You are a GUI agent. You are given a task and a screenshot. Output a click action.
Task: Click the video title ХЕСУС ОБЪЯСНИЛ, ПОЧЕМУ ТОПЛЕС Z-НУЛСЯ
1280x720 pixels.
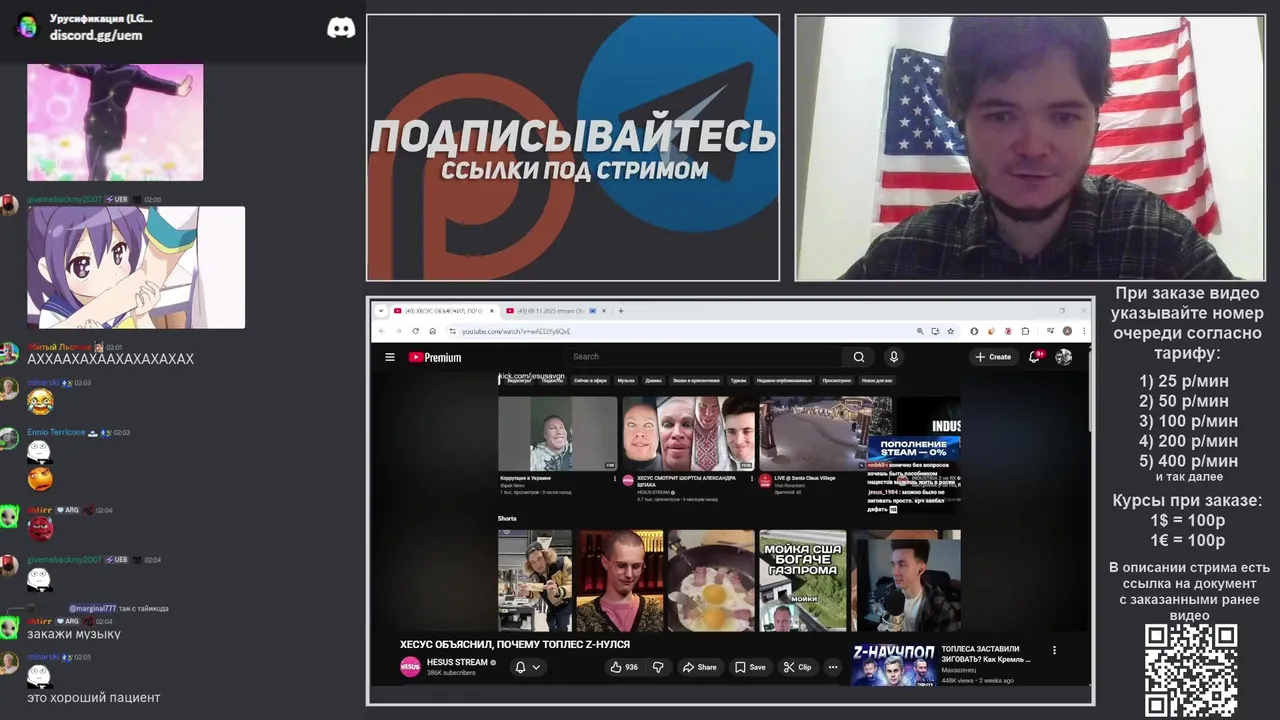click(515, 645)
